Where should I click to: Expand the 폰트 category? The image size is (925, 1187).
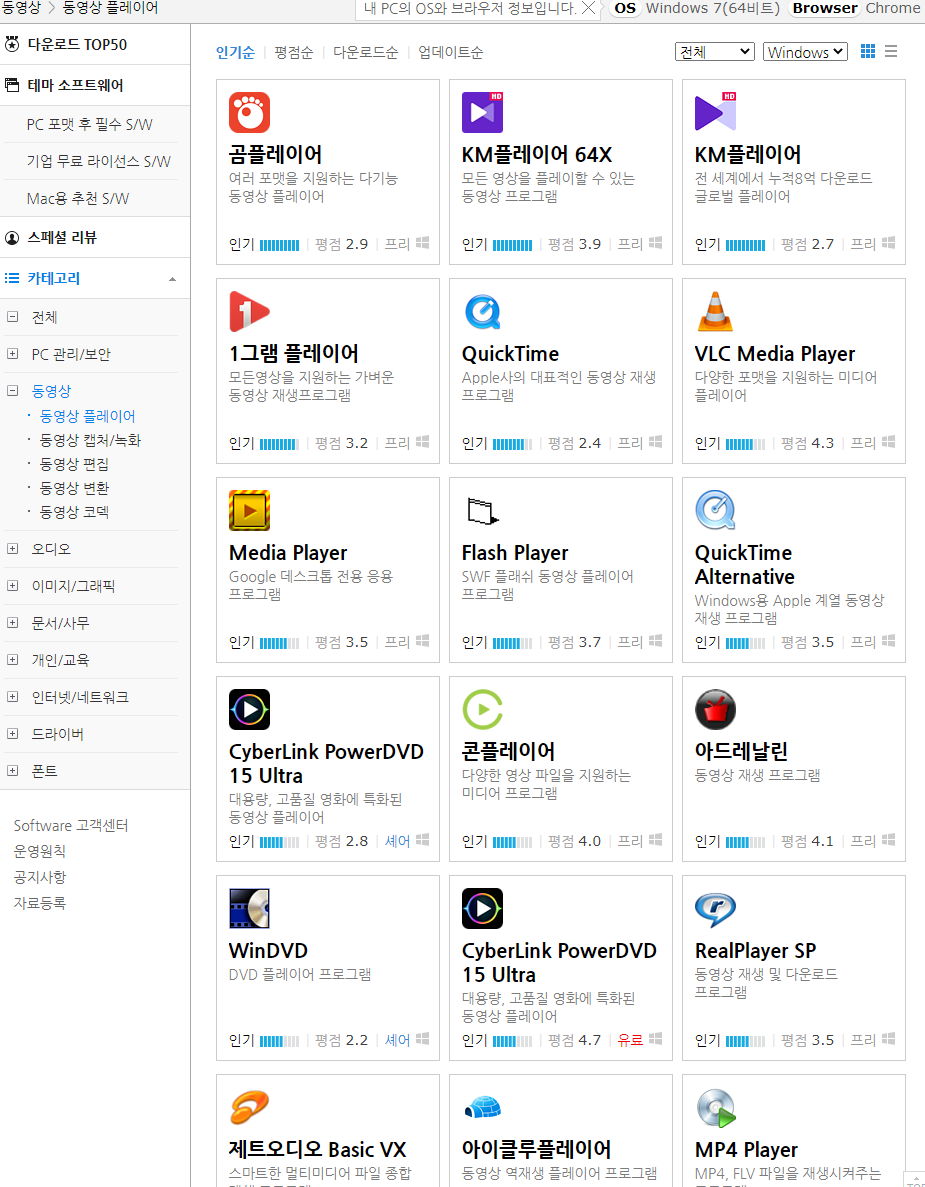point(12,771)
